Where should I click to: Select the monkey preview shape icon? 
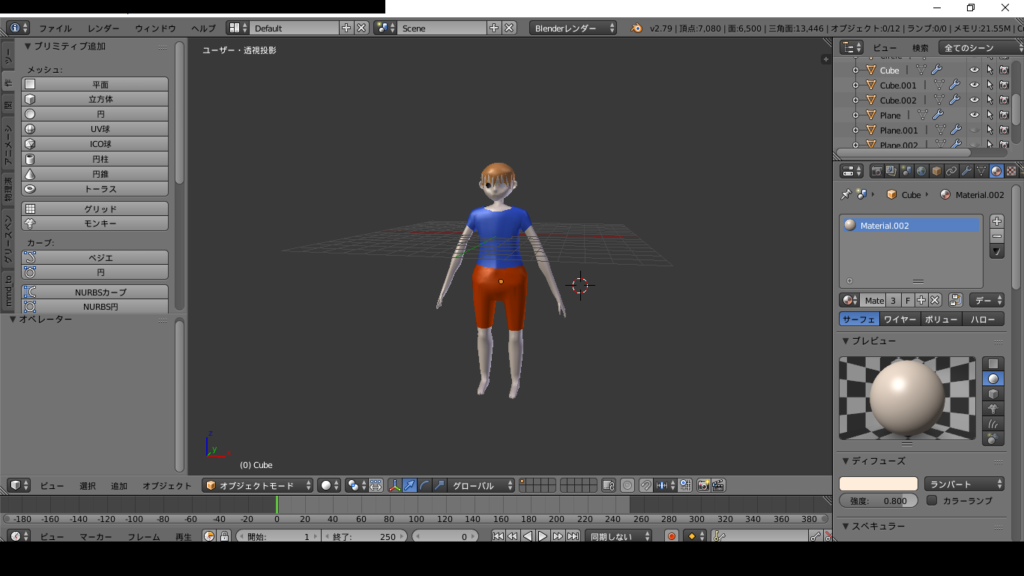click(x=993, y=409)
